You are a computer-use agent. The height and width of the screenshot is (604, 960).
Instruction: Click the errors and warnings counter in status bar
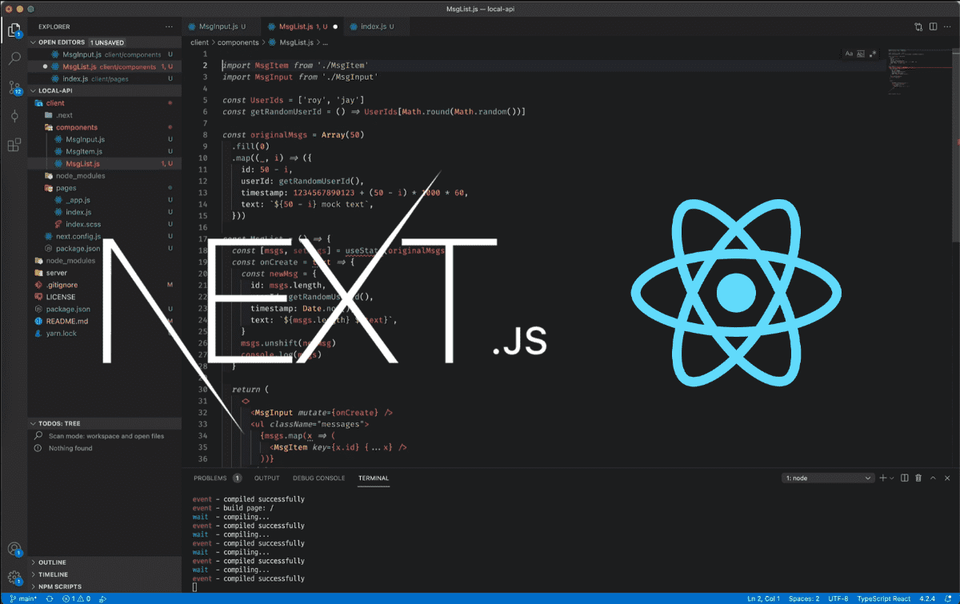[77, 598]
